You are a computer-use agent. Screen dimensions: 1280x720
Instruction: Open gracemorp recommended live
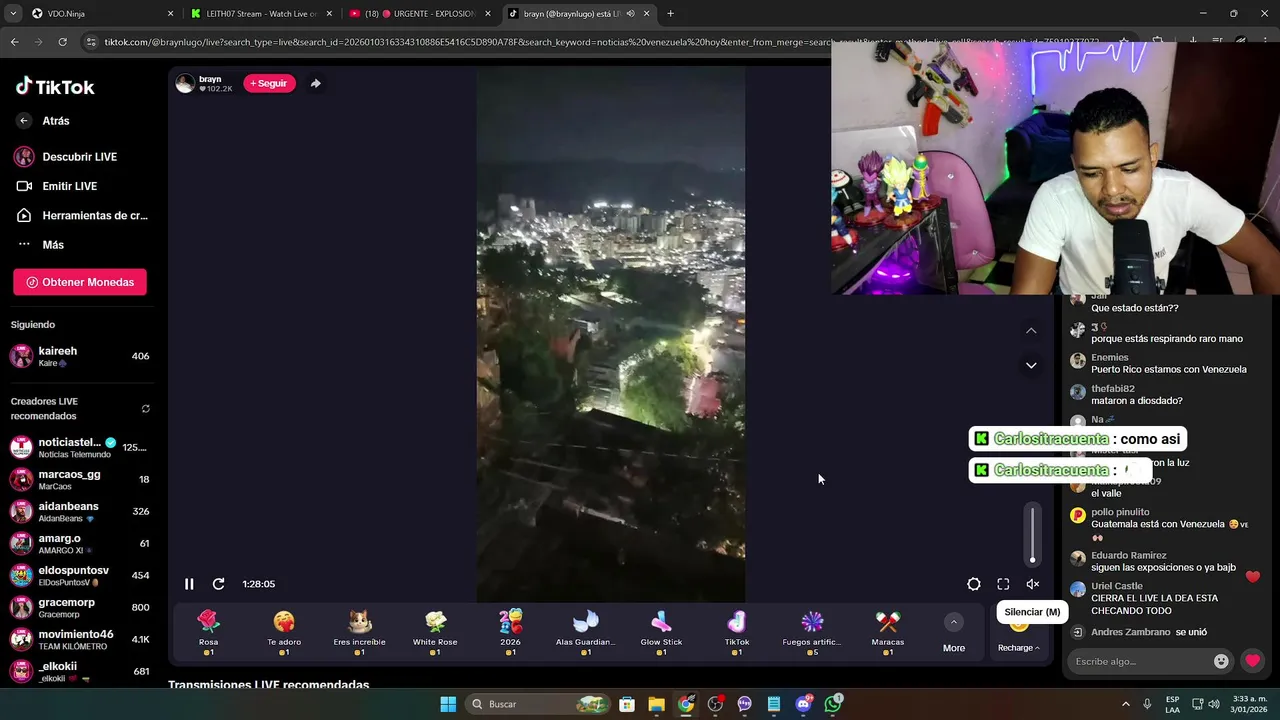[x=80, y=607]
